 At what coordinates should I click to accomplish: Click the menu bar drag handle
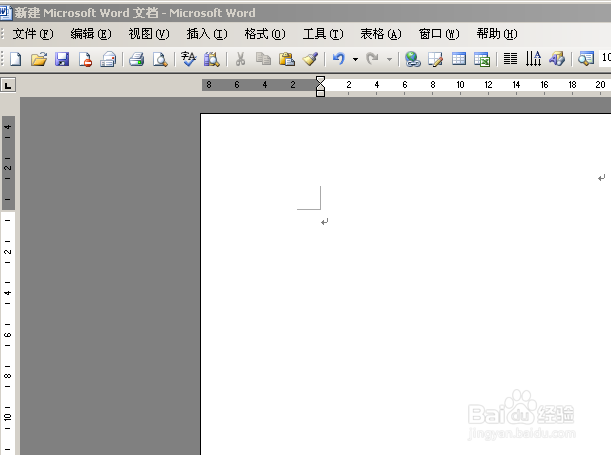pyautogui.click(x=3, y=34)
